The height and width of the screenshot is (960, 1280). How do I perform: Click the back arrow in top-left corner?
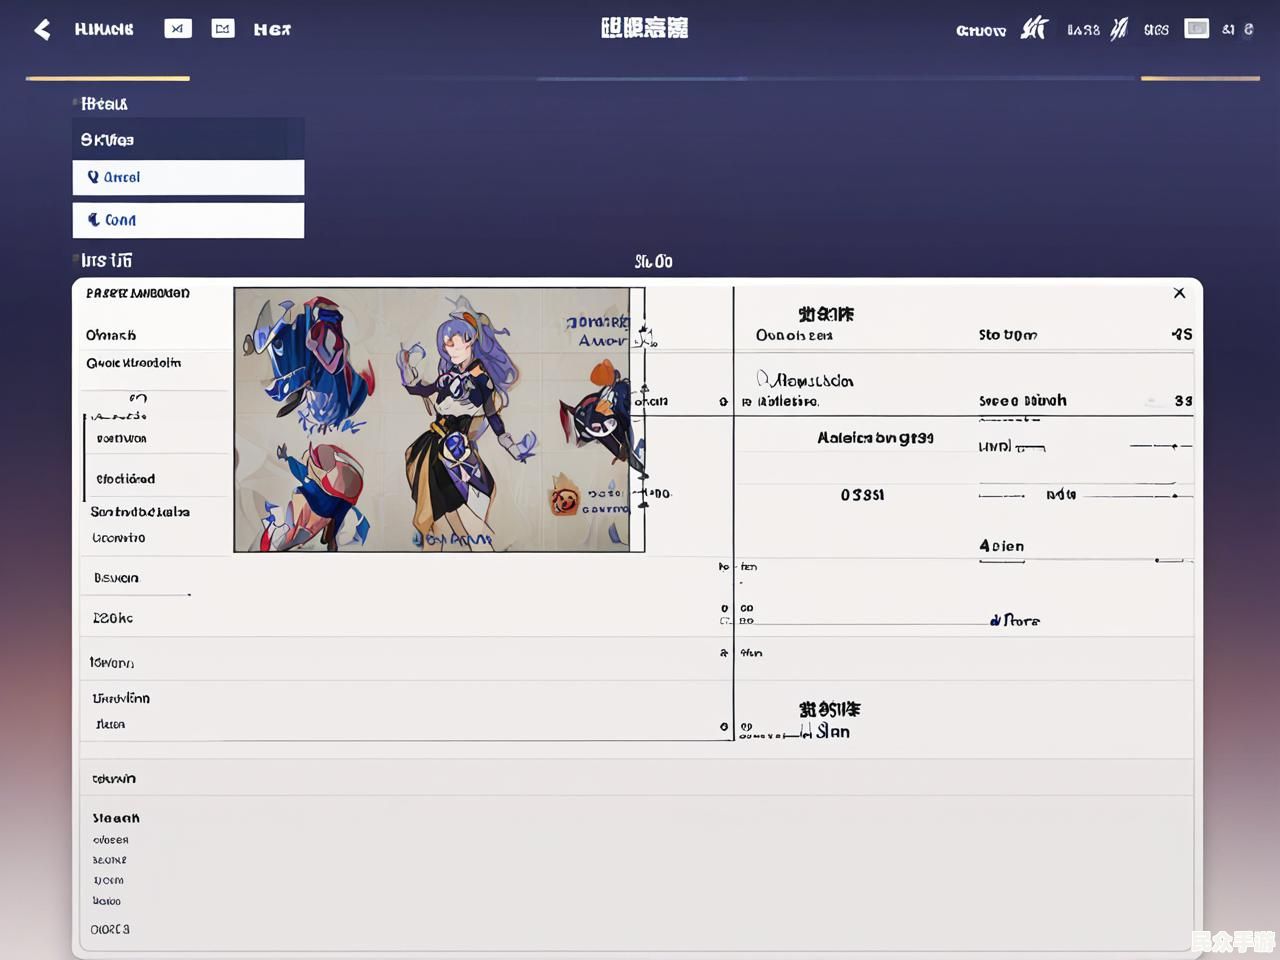tap(42, 30)
